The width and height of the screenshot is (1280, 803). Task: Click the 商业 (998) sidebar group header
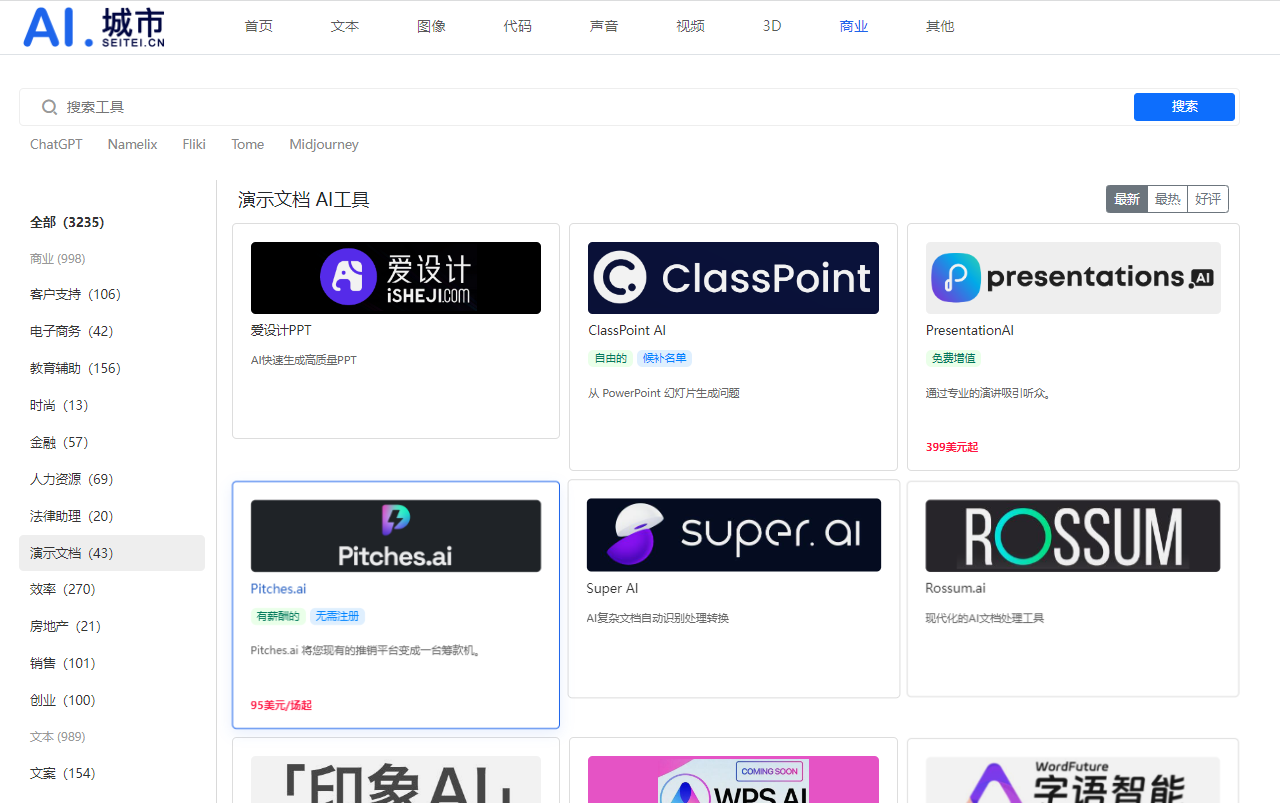click(x=58, y=258)
